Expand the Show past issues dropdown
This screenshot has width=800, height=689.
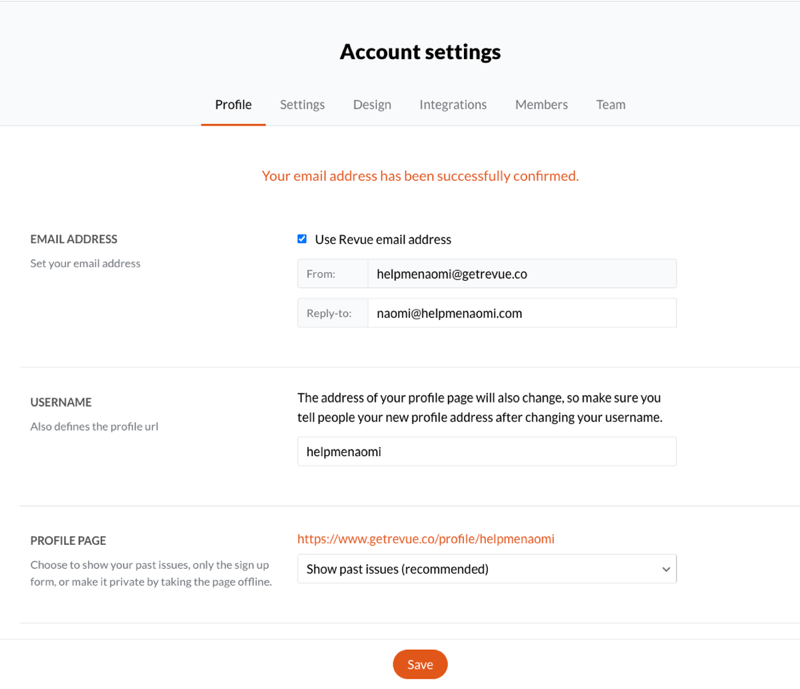coord(487,569)
